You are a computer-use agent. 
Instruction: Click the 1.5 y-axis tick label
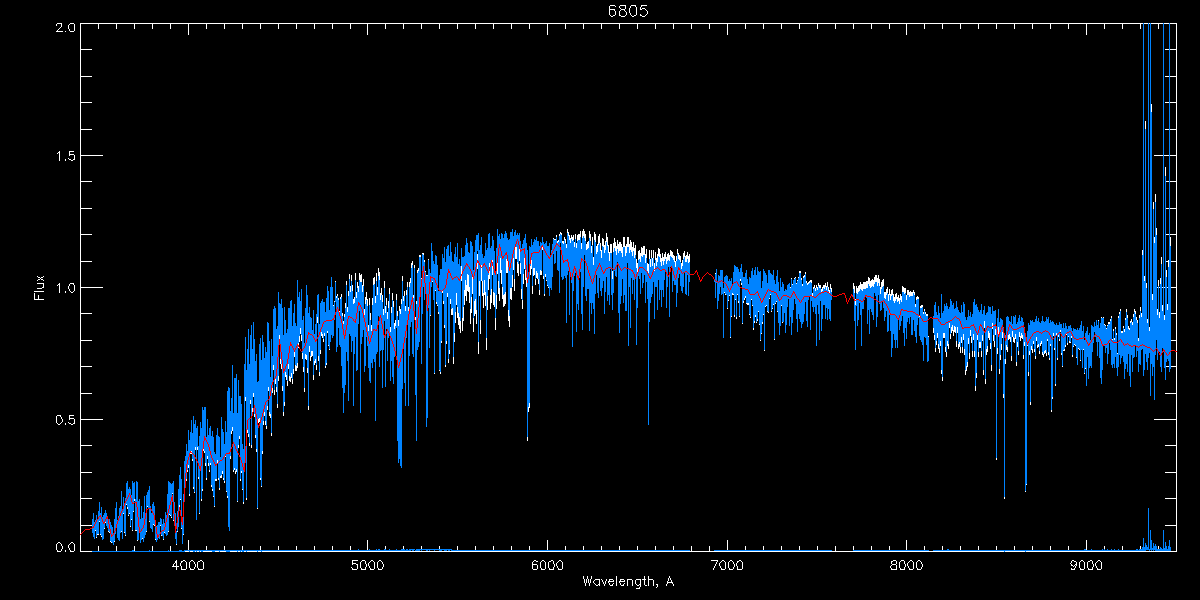click(x=66, y=157)
